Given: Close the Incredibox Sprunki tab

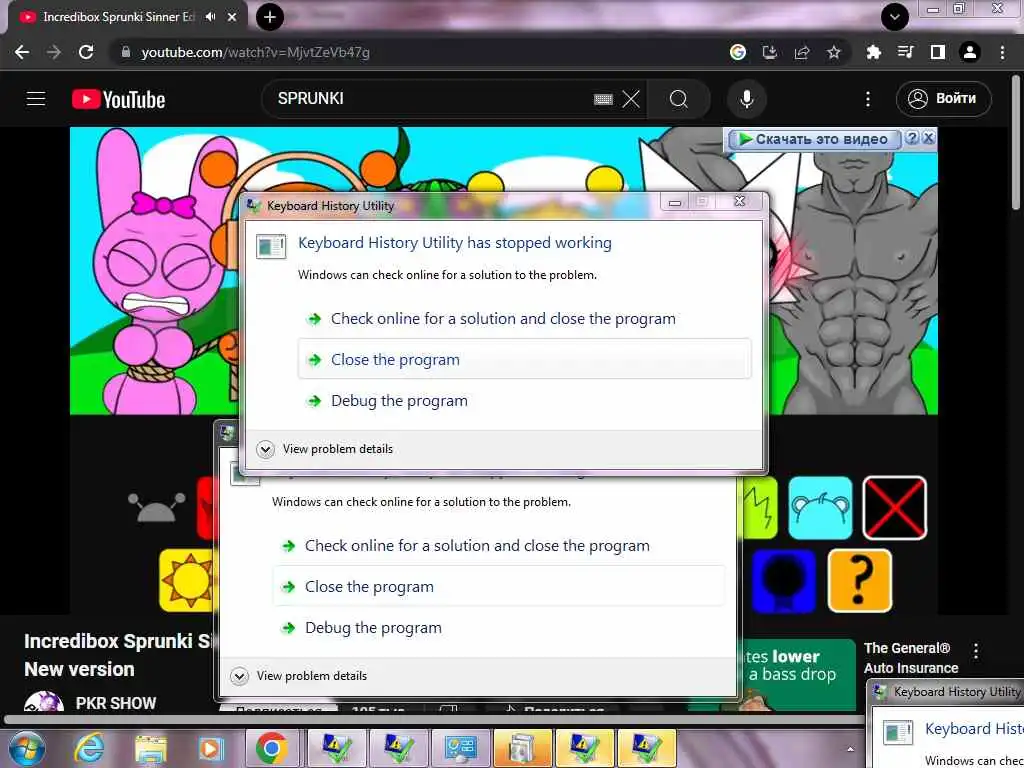Looking at the screenshot, I should pyautogui.click(x=232, y=17).
